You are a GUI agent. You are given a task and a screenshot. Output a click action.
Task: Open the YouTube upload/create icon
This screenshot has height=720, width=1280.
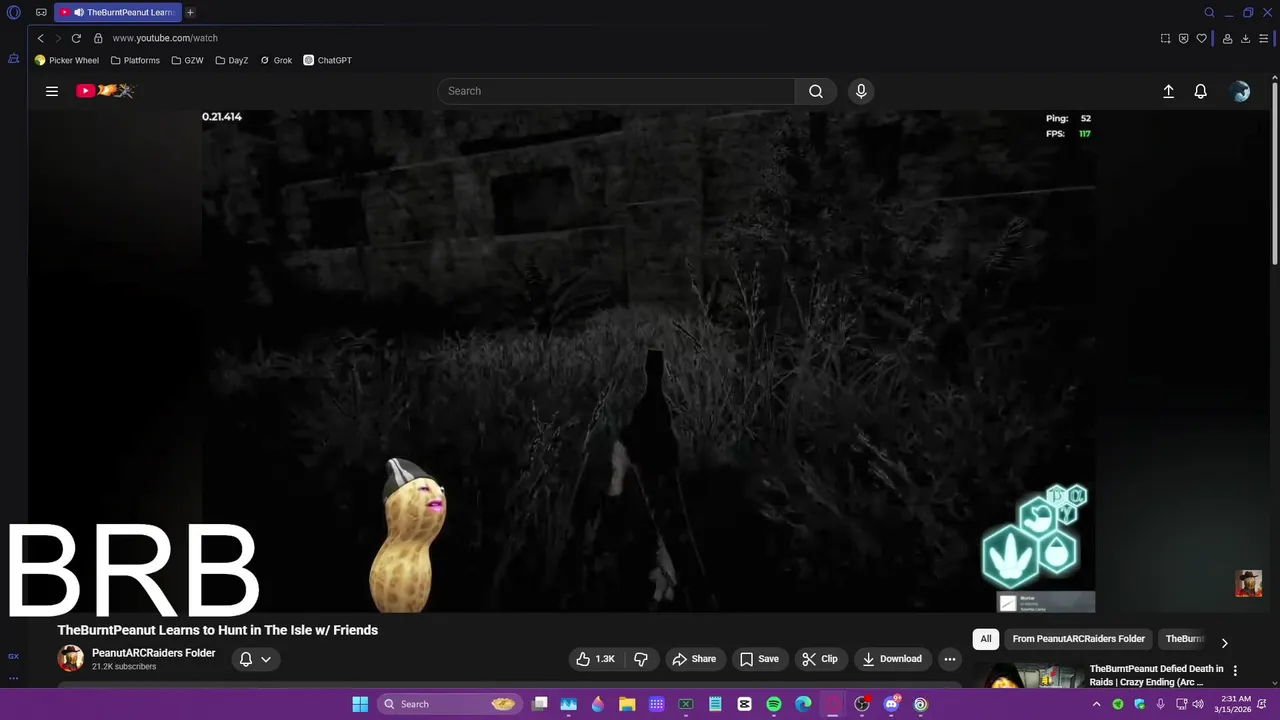[1168, 91]
